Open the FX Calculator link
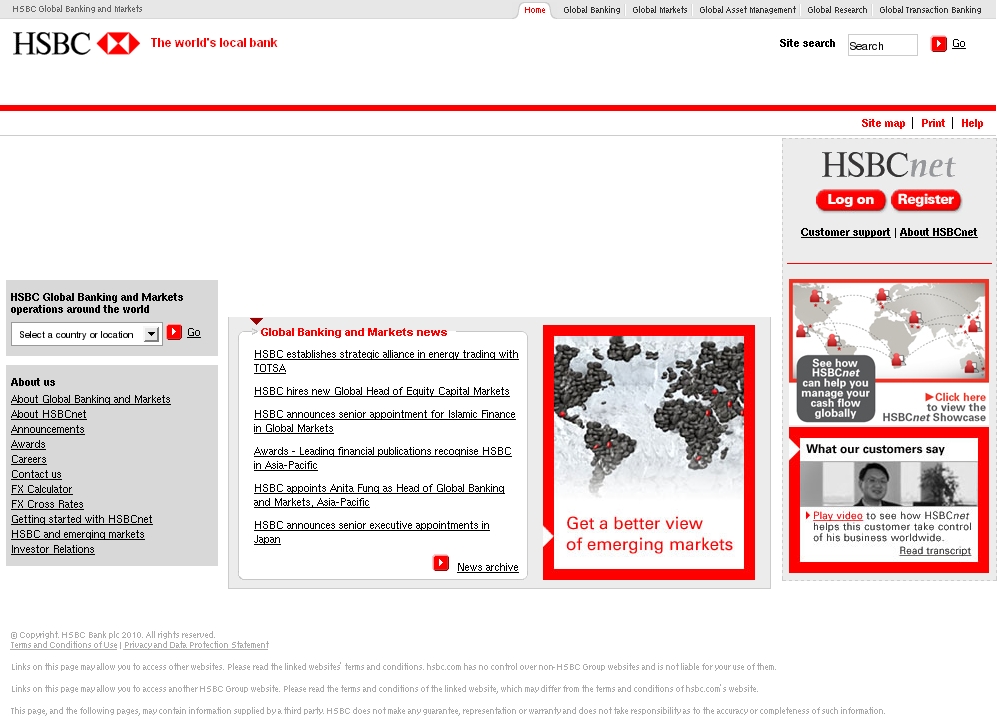The image size is (997, 728). pyautogui.click(x=41, y=489)
